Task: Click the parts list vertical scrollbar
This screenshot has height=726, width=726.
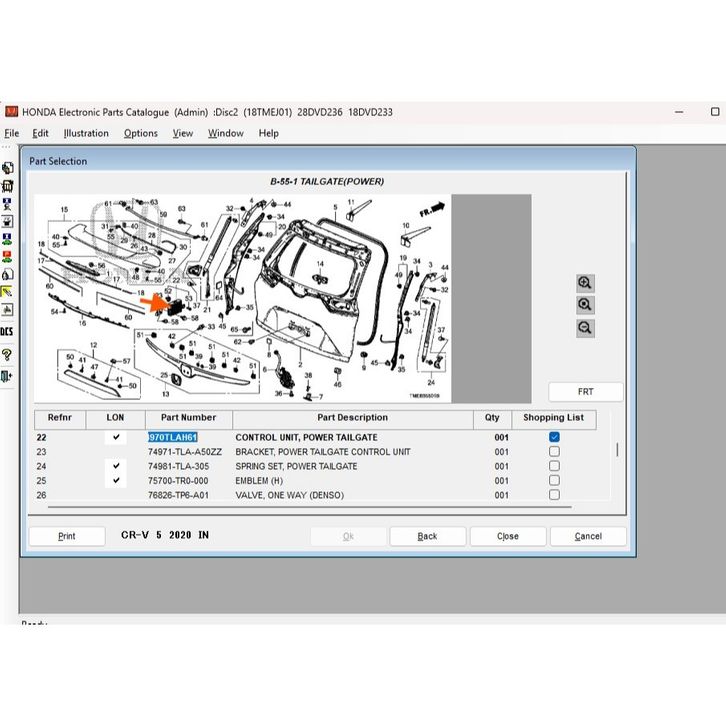Action: pos(617,450)
